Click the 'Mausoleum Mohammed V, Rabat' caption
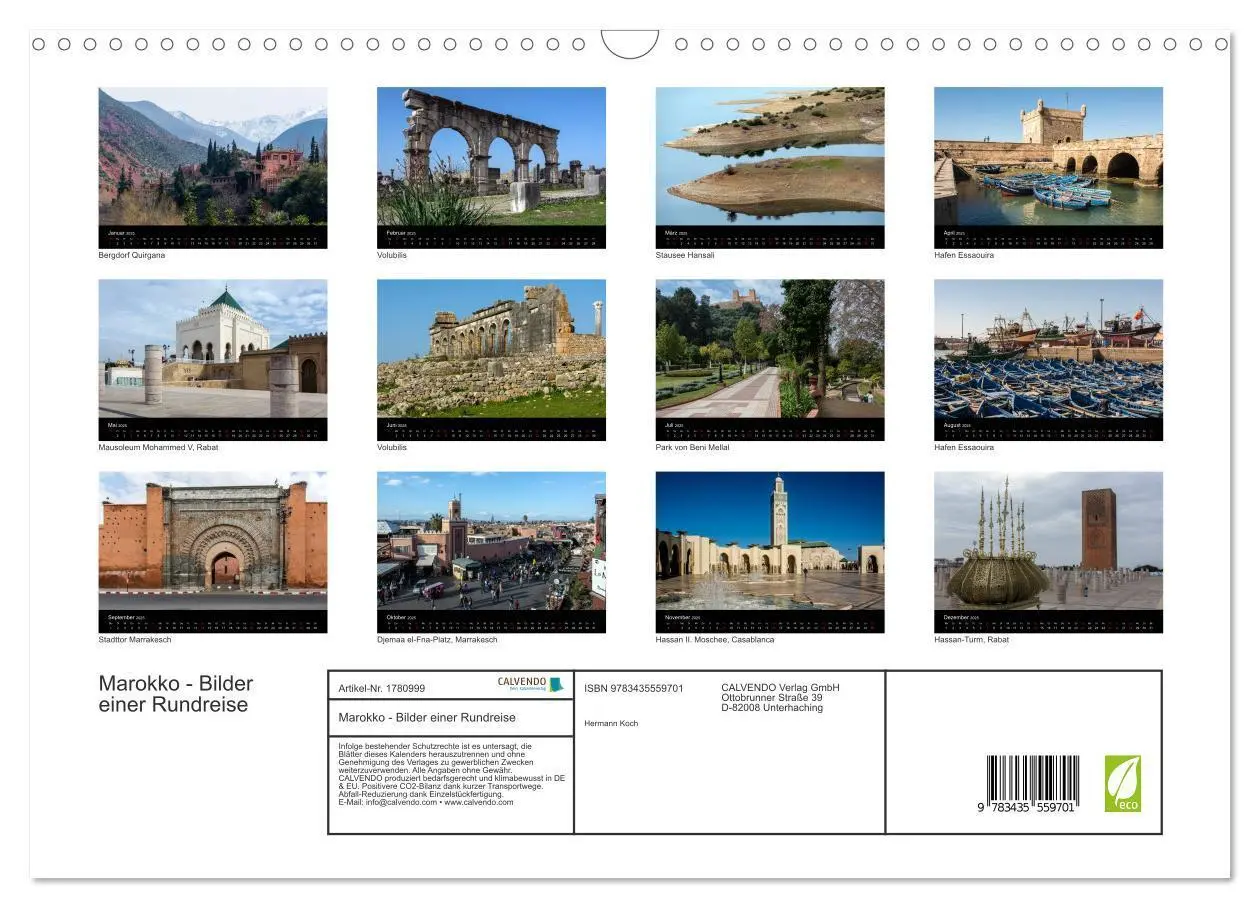 tap(158, 447)
